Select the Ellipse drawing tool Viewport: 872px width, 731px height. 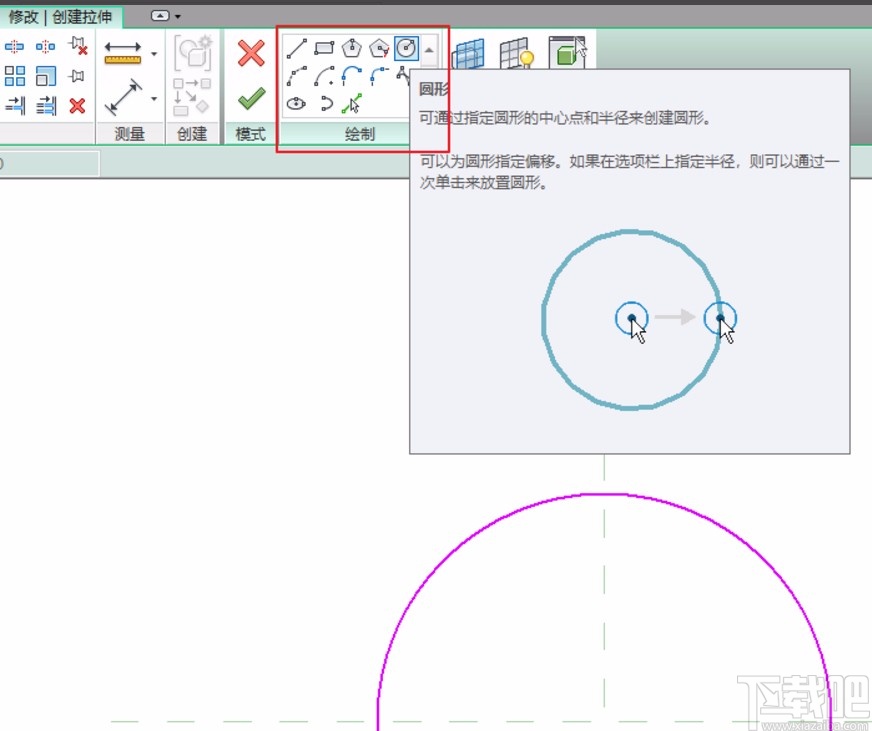click(x=296, y=103)
